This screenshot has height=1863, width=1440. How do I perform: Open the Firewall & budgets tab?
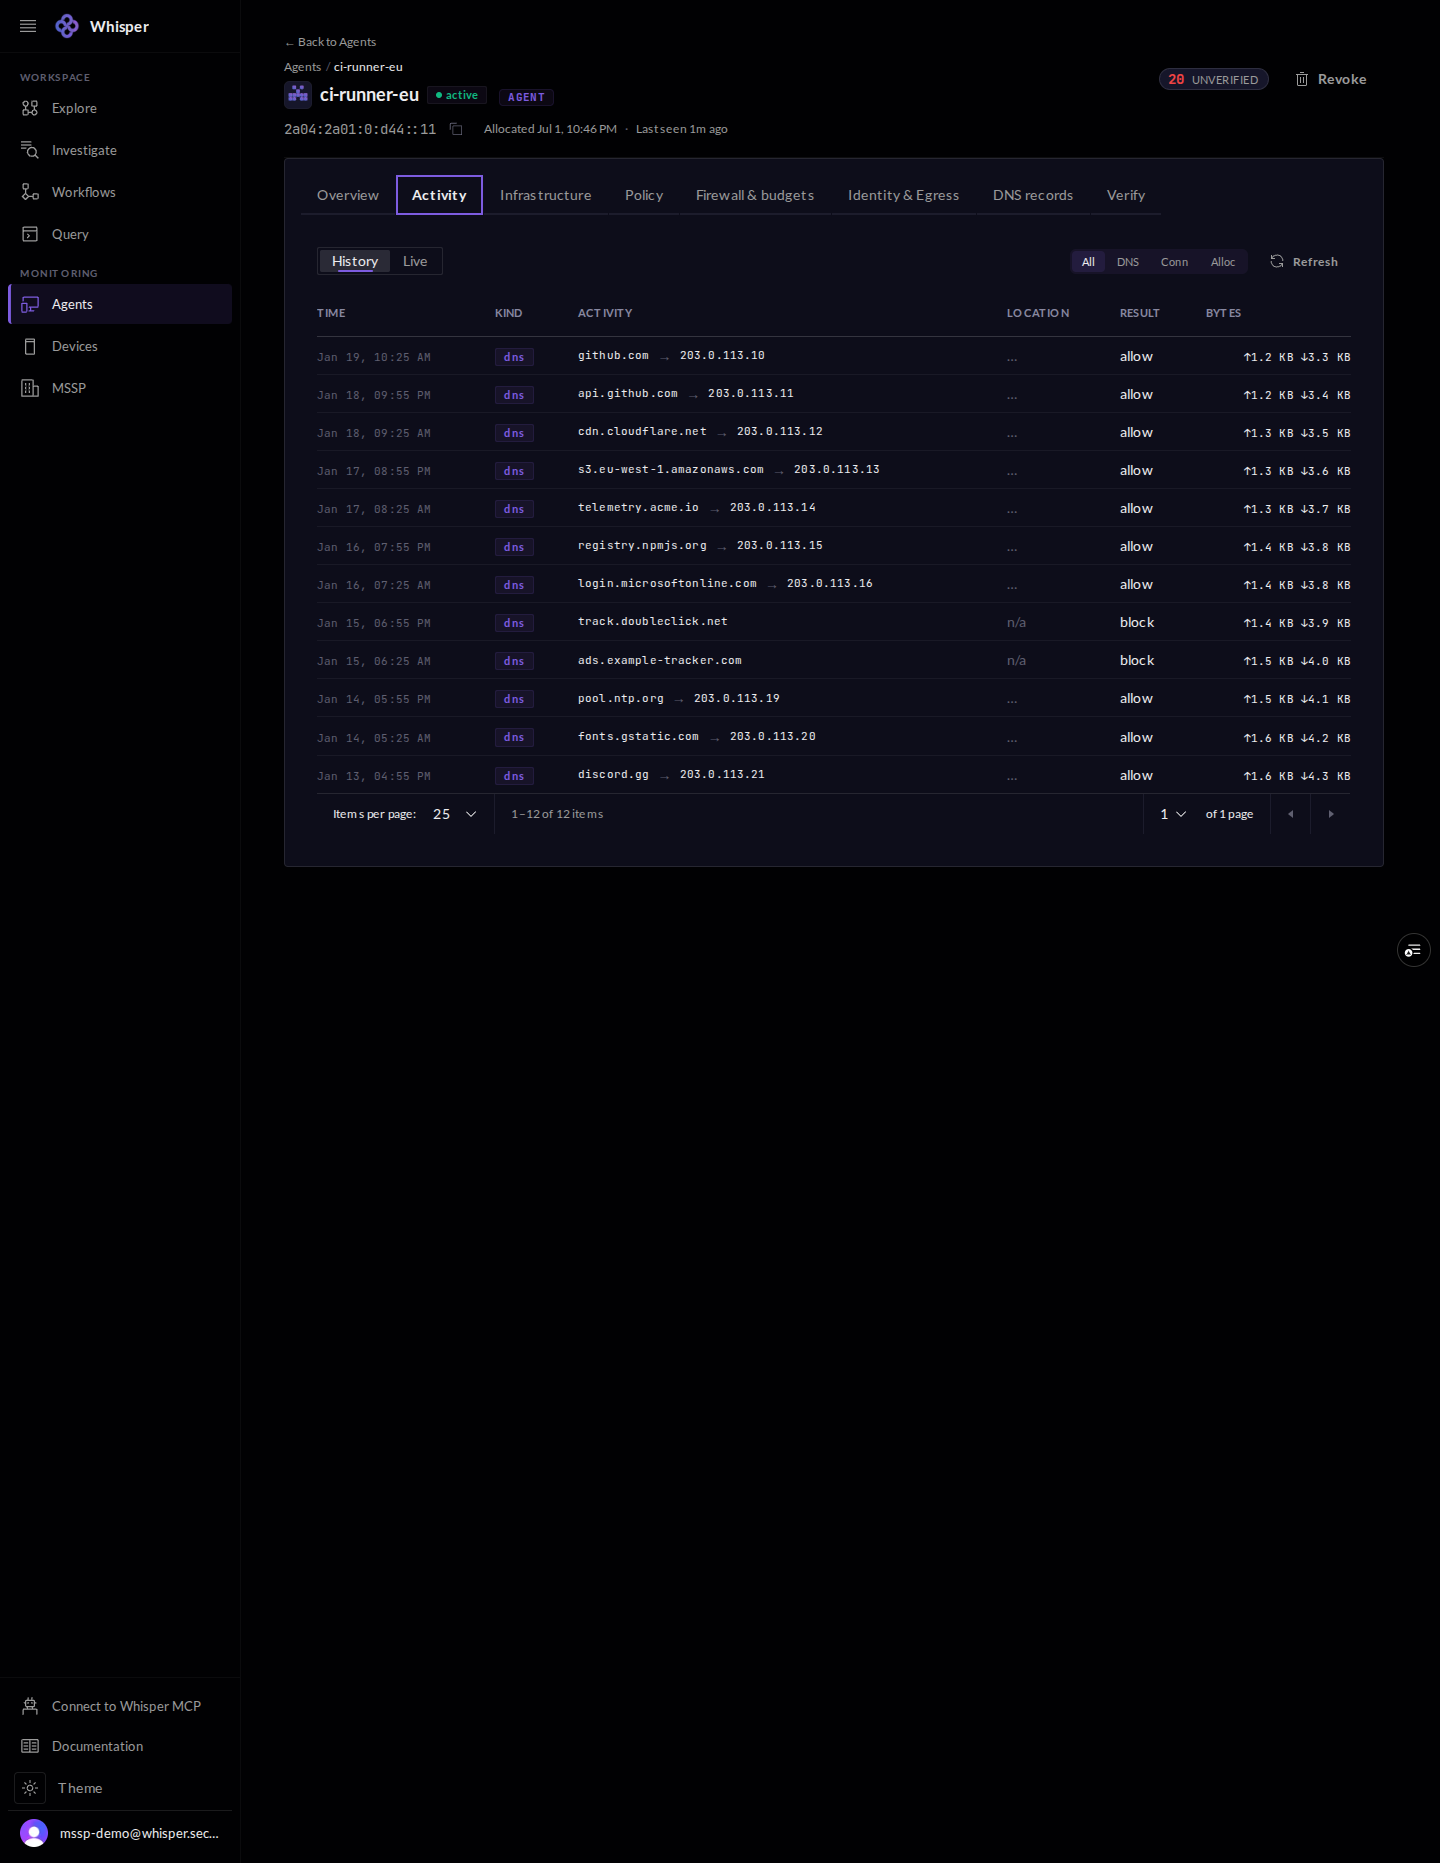(x=755, y=195)
